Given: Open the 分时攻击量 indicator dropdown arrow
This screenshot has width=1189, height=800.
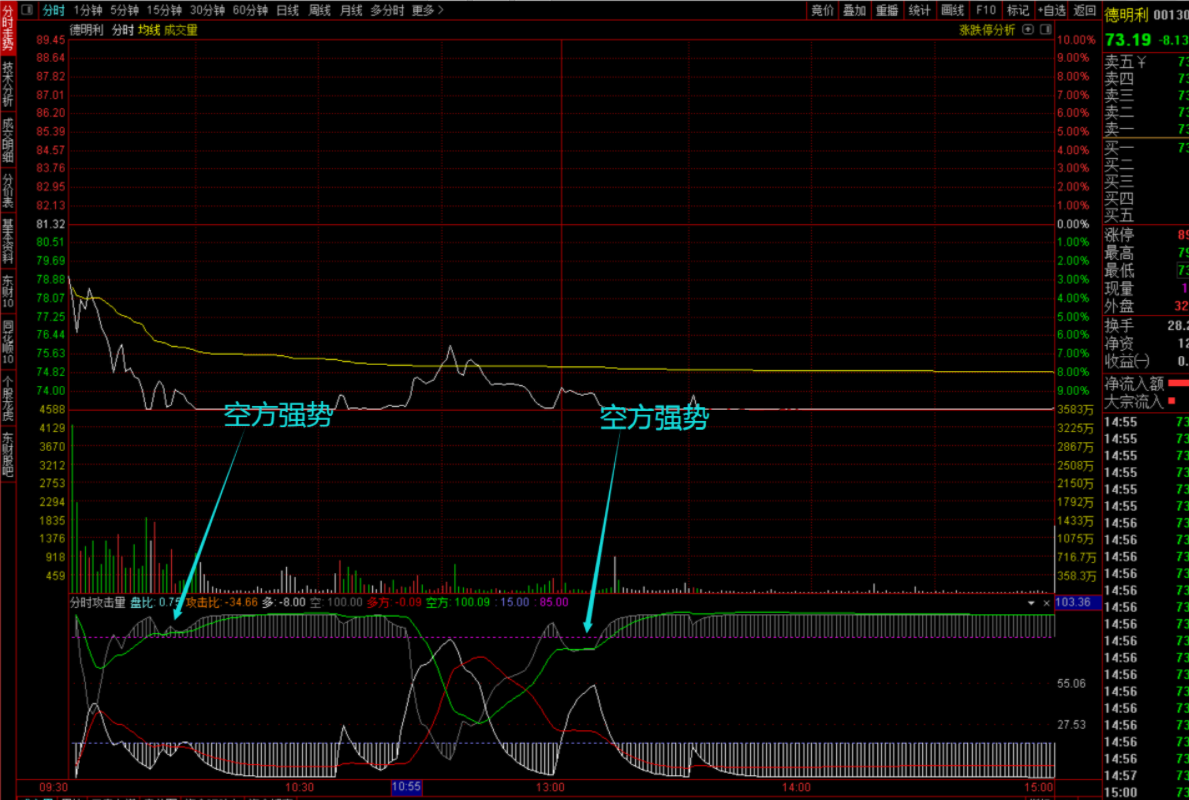Looking at the screenshot, I should click(x=1031, y=603).
